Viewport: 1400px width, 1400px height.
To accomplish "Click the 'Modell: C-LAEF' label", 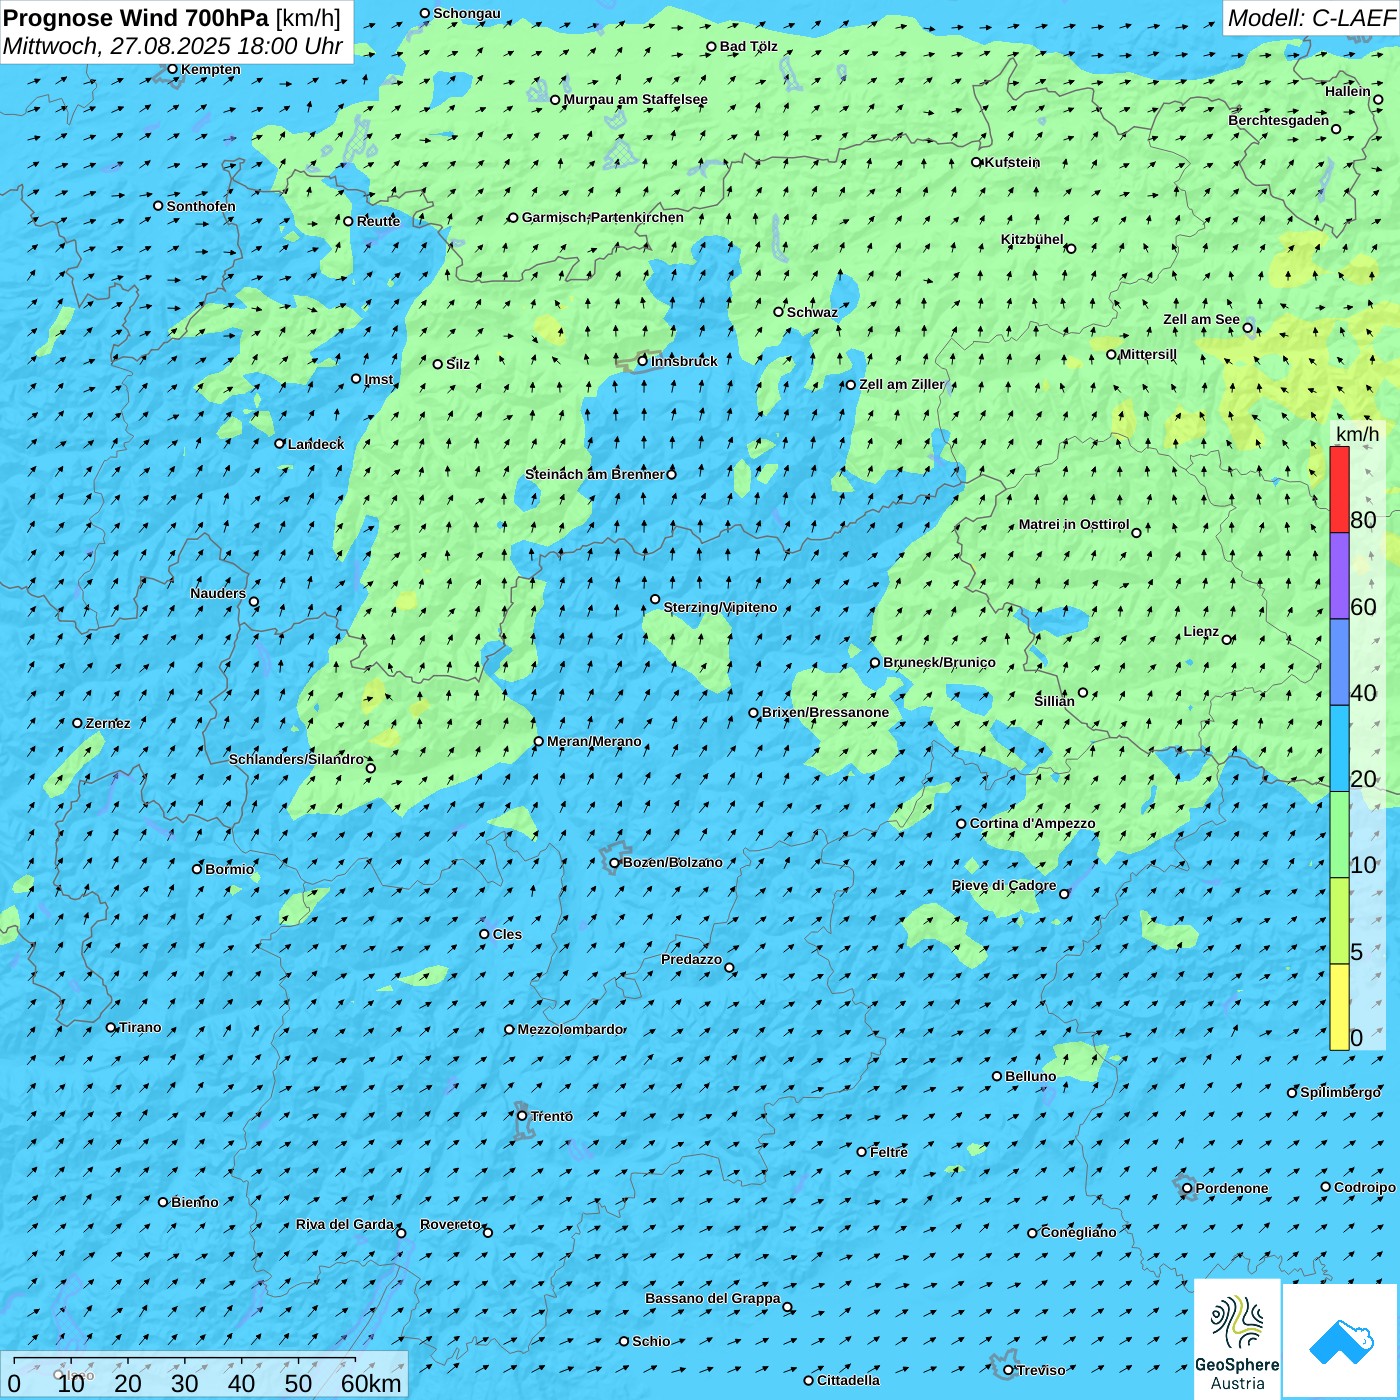I will pyautogui.click(x=1311, y=18).
